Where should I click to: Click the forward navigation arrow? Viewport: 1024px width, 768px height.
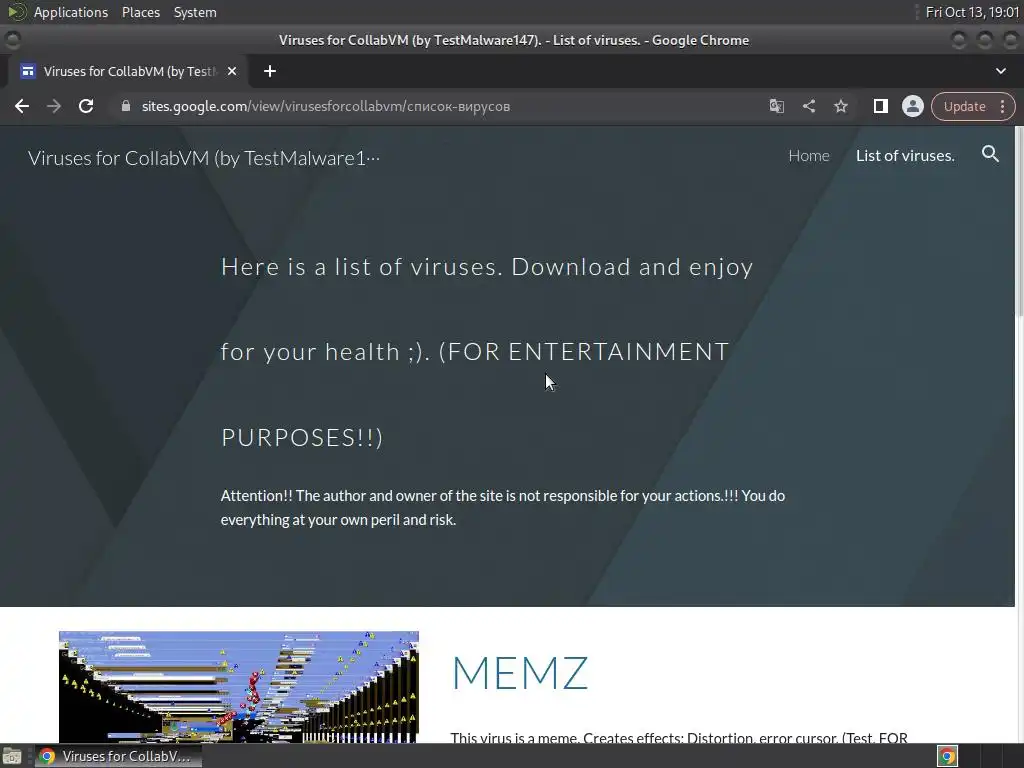(x=54, y=106)
